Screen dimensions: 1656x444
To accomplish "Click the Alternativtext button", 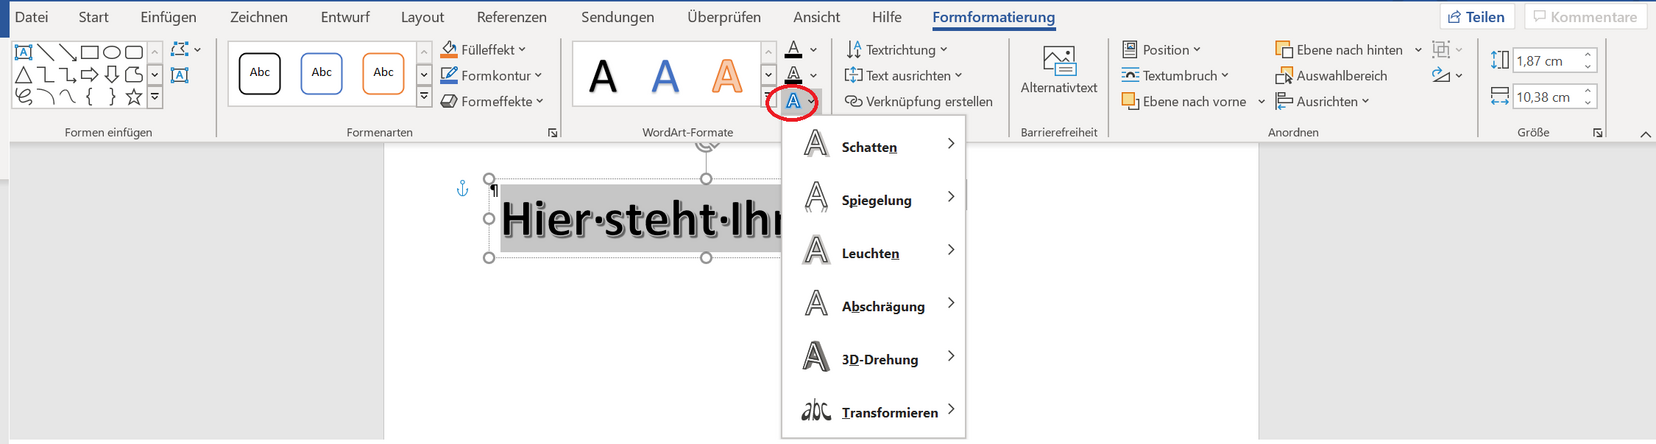I will point(1059,70).
